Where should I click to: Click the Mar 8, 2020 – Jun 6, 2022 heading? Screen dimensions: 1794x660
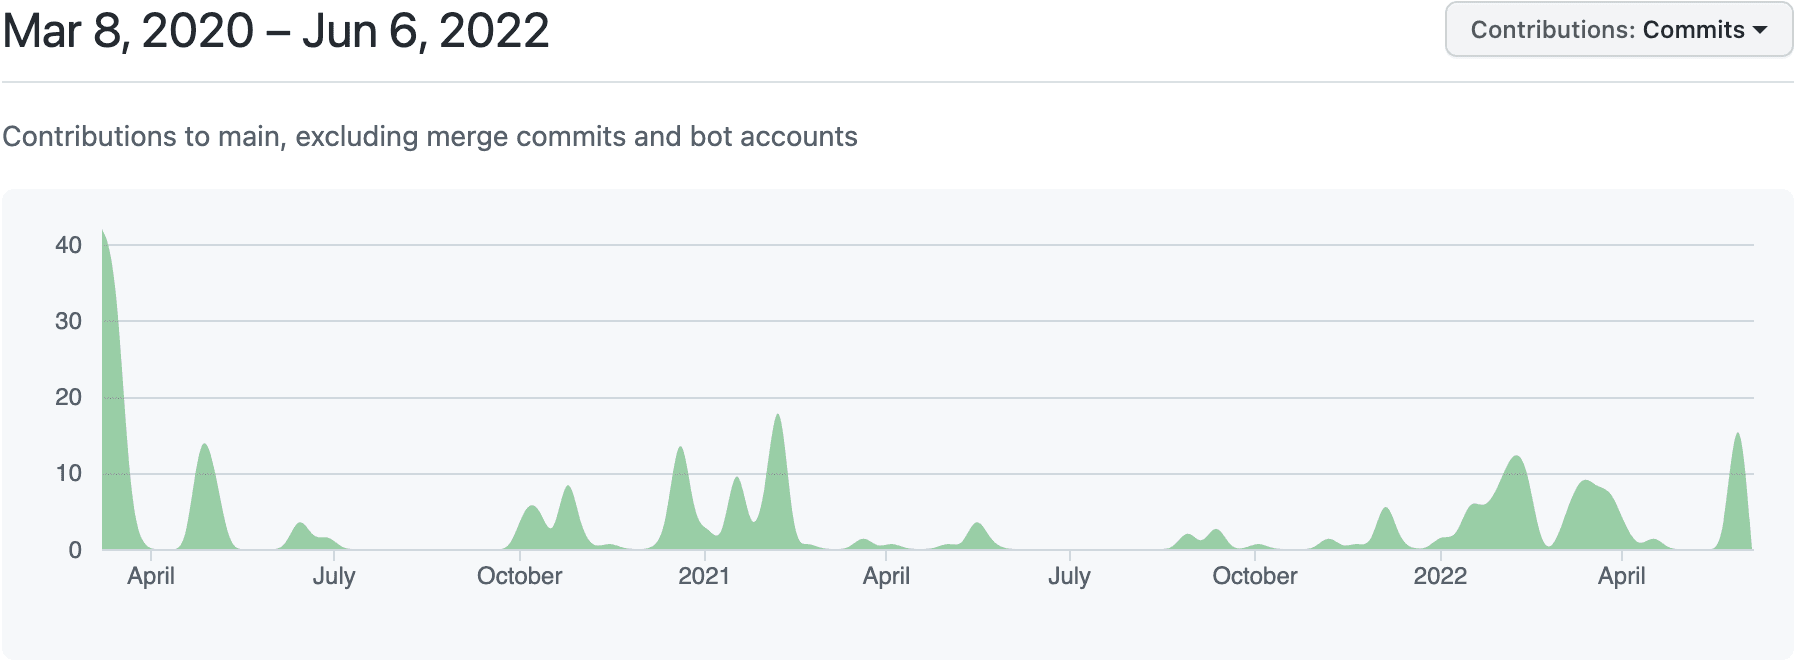point(276,31)
